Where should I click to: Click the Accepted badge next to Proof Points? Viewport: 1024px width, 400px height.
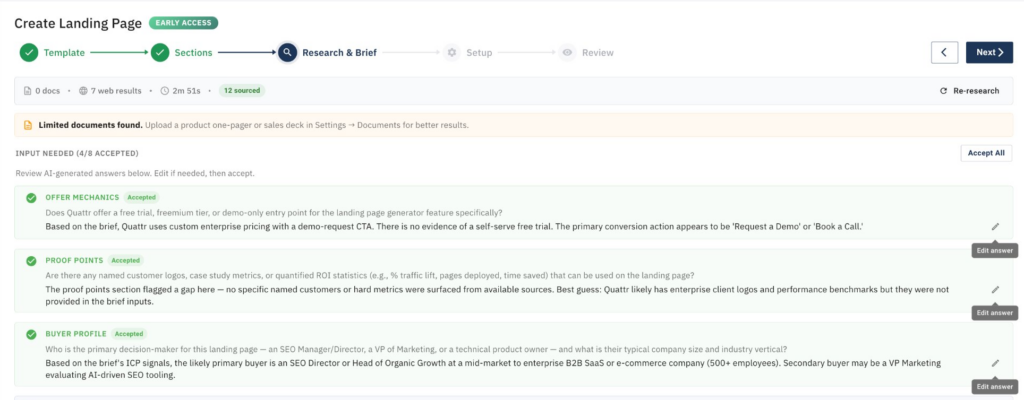point(125,260)
